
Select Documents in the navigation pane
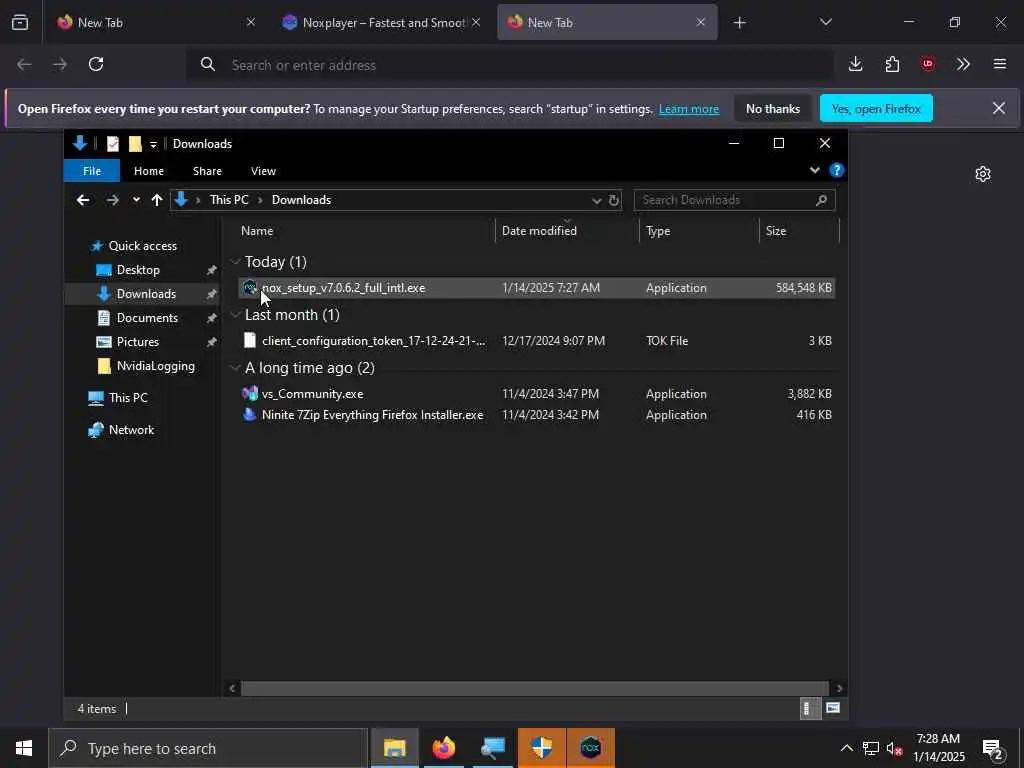tap(147, 318)
